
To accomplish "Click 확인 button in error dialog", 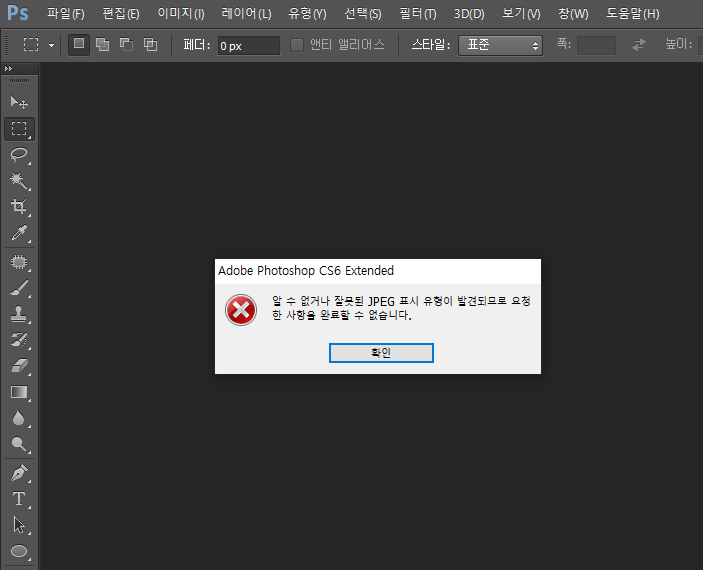I will 381,353.
